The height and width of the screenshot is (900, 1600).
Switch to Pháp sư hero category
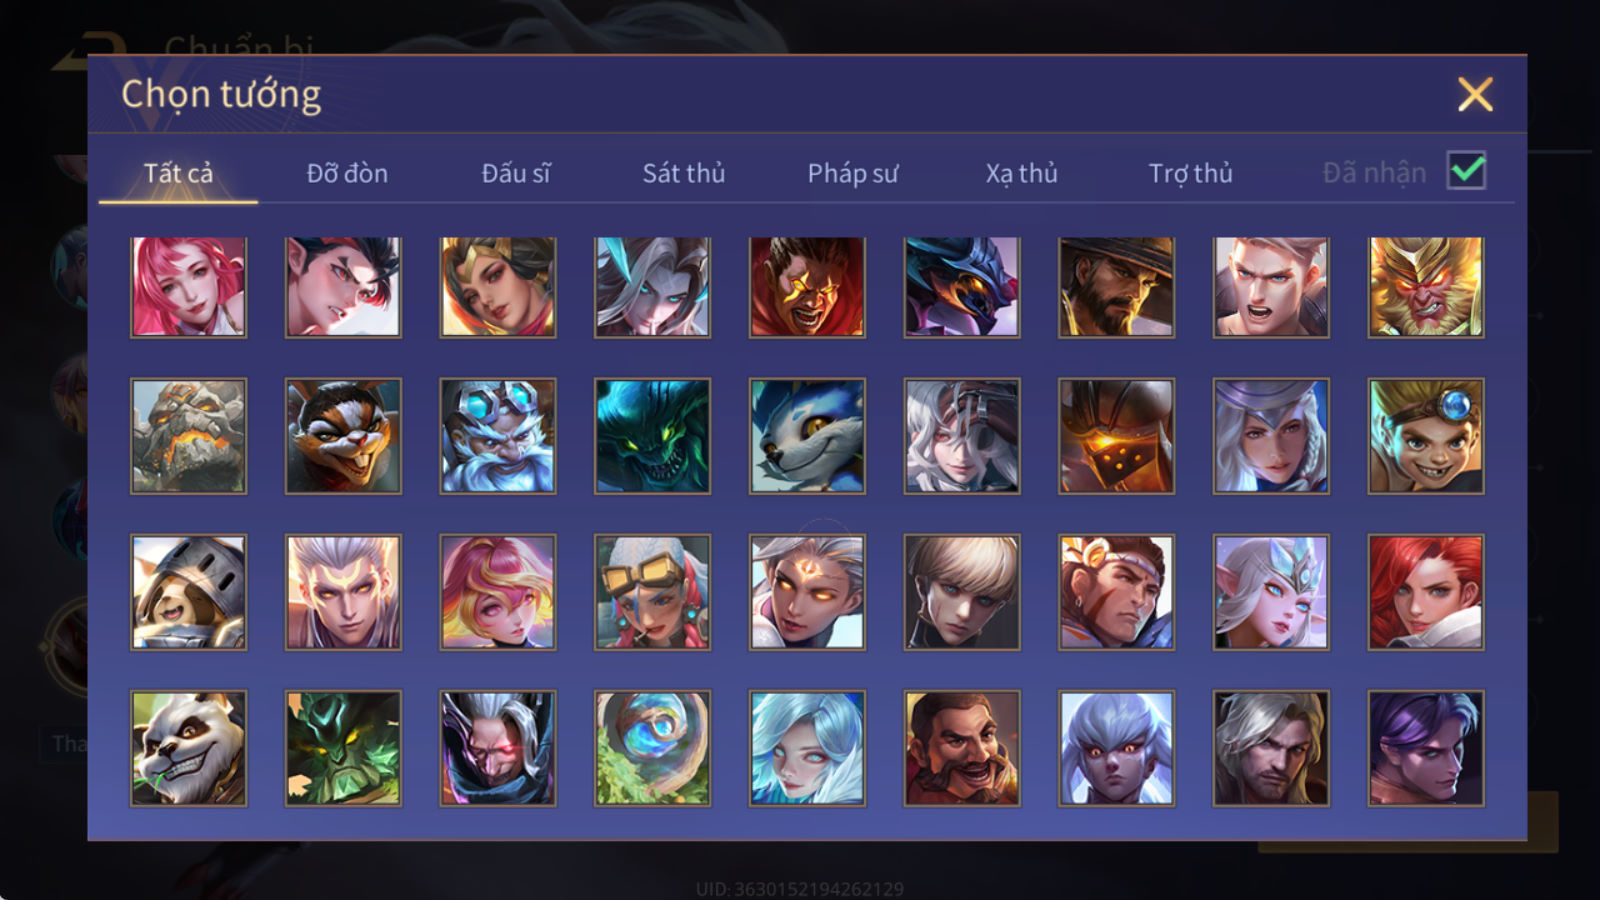pos(852,173)
